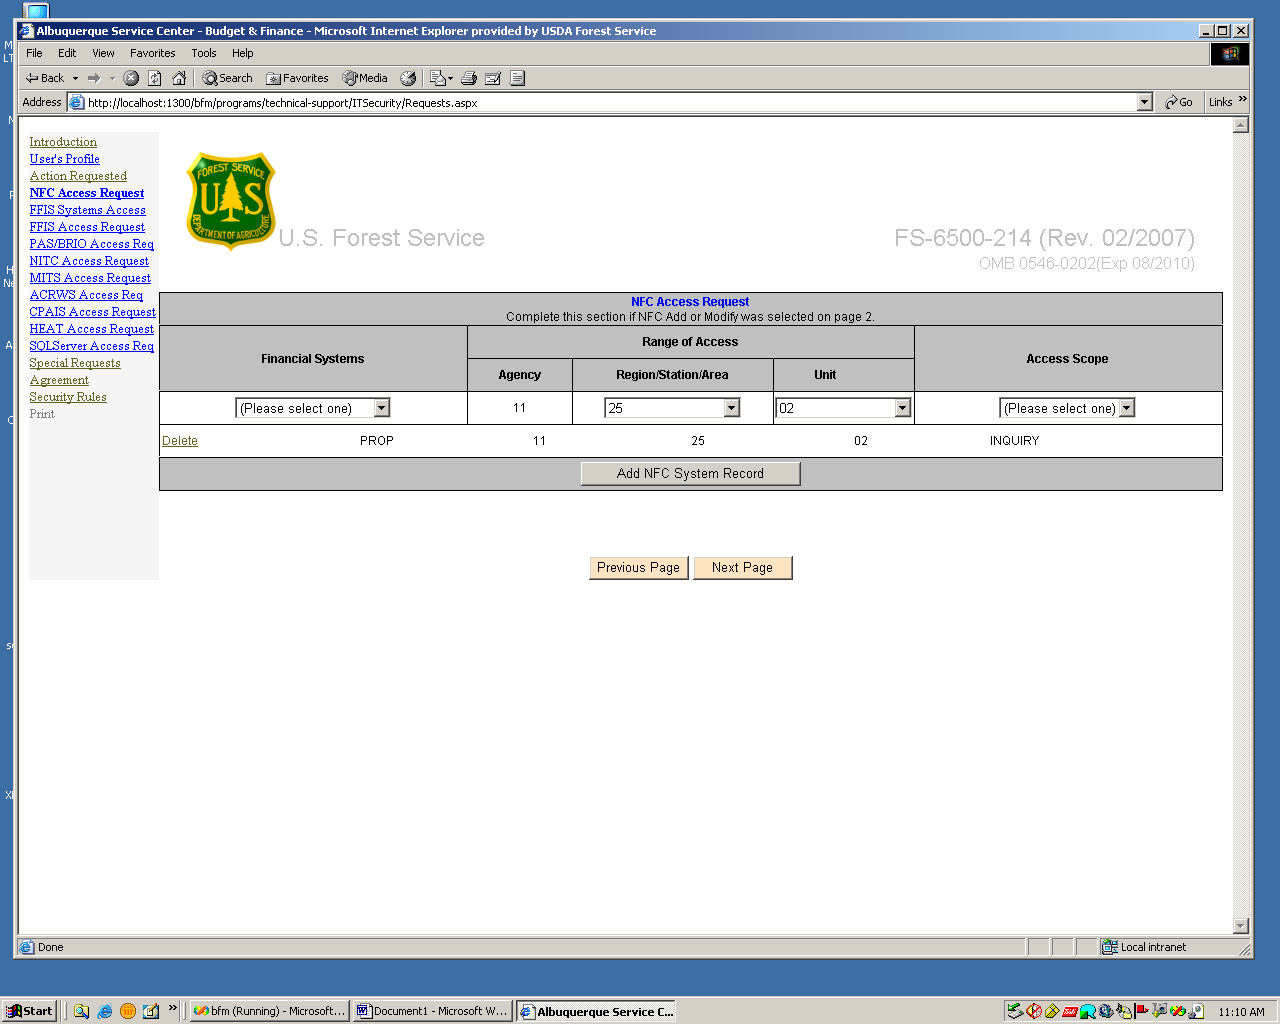
Task: Click the Stop loading icon in toolbar
Action: pos(131,78)
